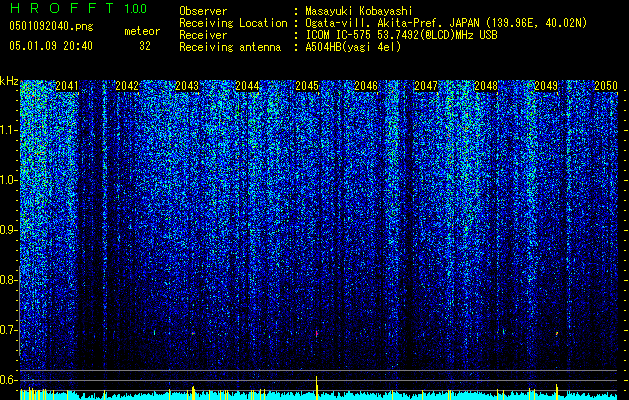Image resolution: width=629 pixels, height=400 pixels.
Task: Click the 0.8 frequency axis label
Action: coord(8,280)
